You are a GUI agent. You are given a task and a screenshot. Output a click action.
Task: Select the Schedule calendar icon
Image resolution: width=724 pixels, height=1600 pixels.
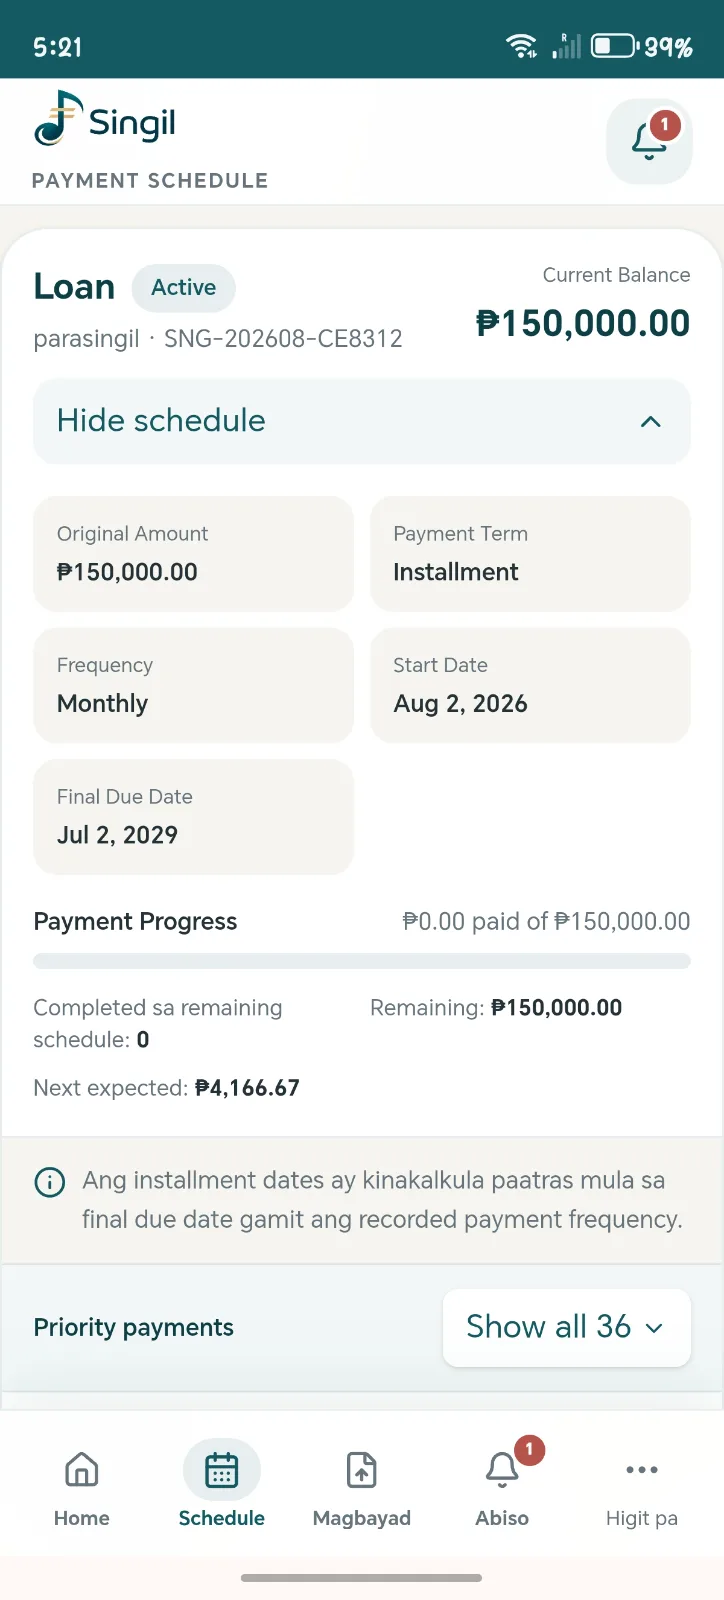(222, 1470)
